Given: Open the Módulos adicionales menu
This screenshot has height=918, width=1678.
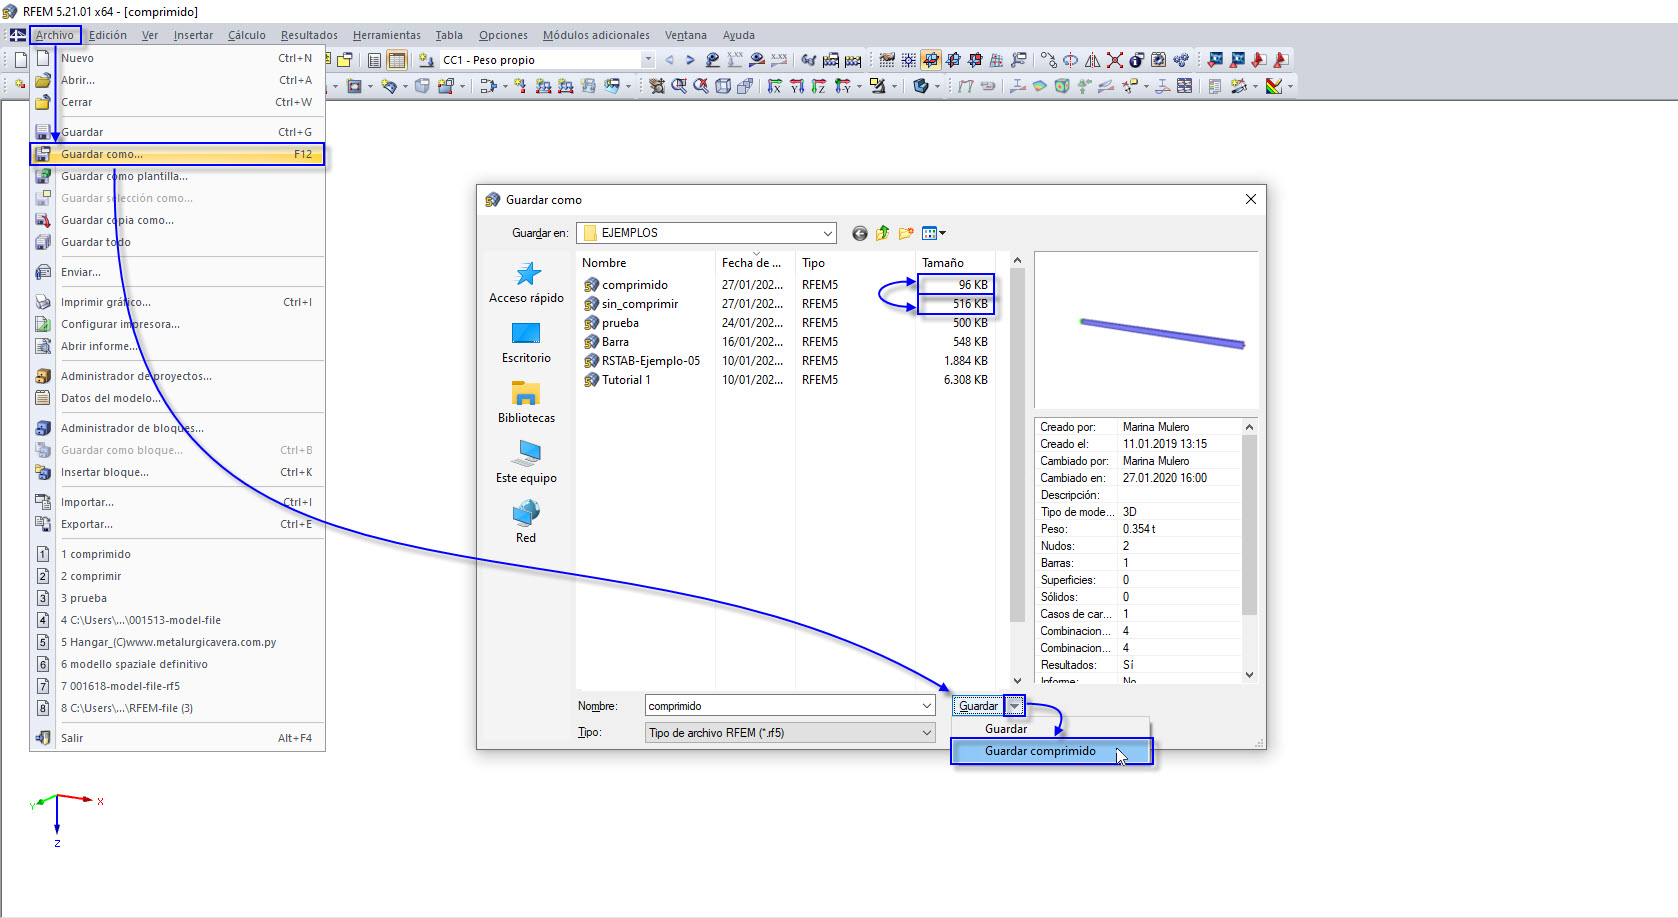Looking at the screenshot, I should pyautogui.click(x=596, y=35).
